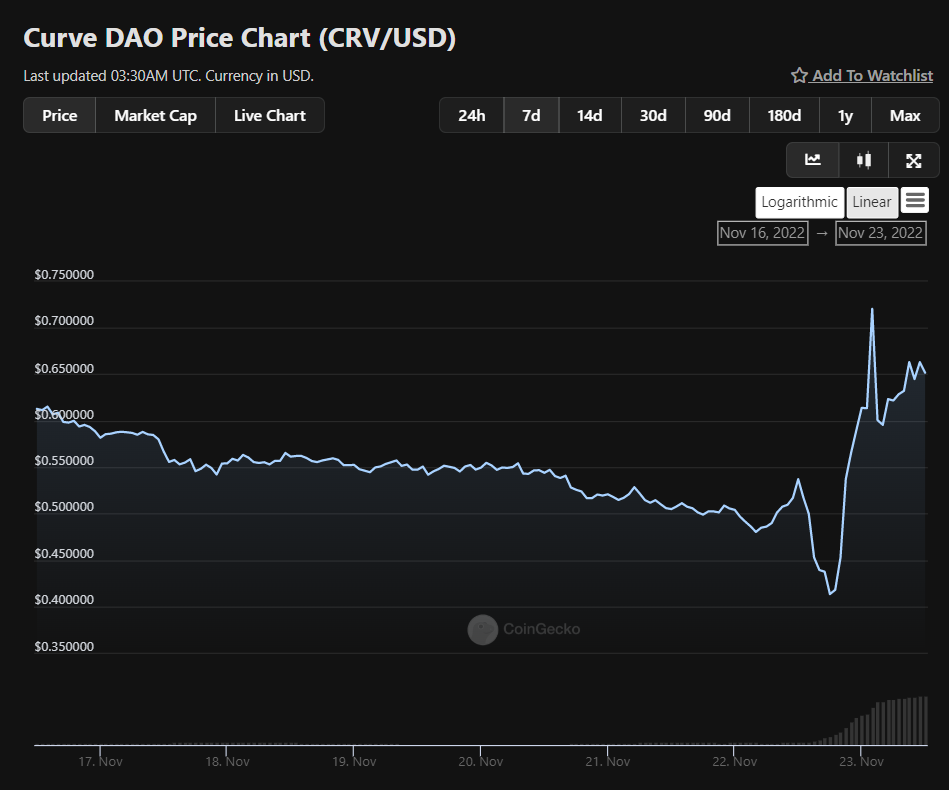Click the 19. Nov date label
The width and height of the screenshot is (949, 790).
pyautogui.click(x=354, y=762)
